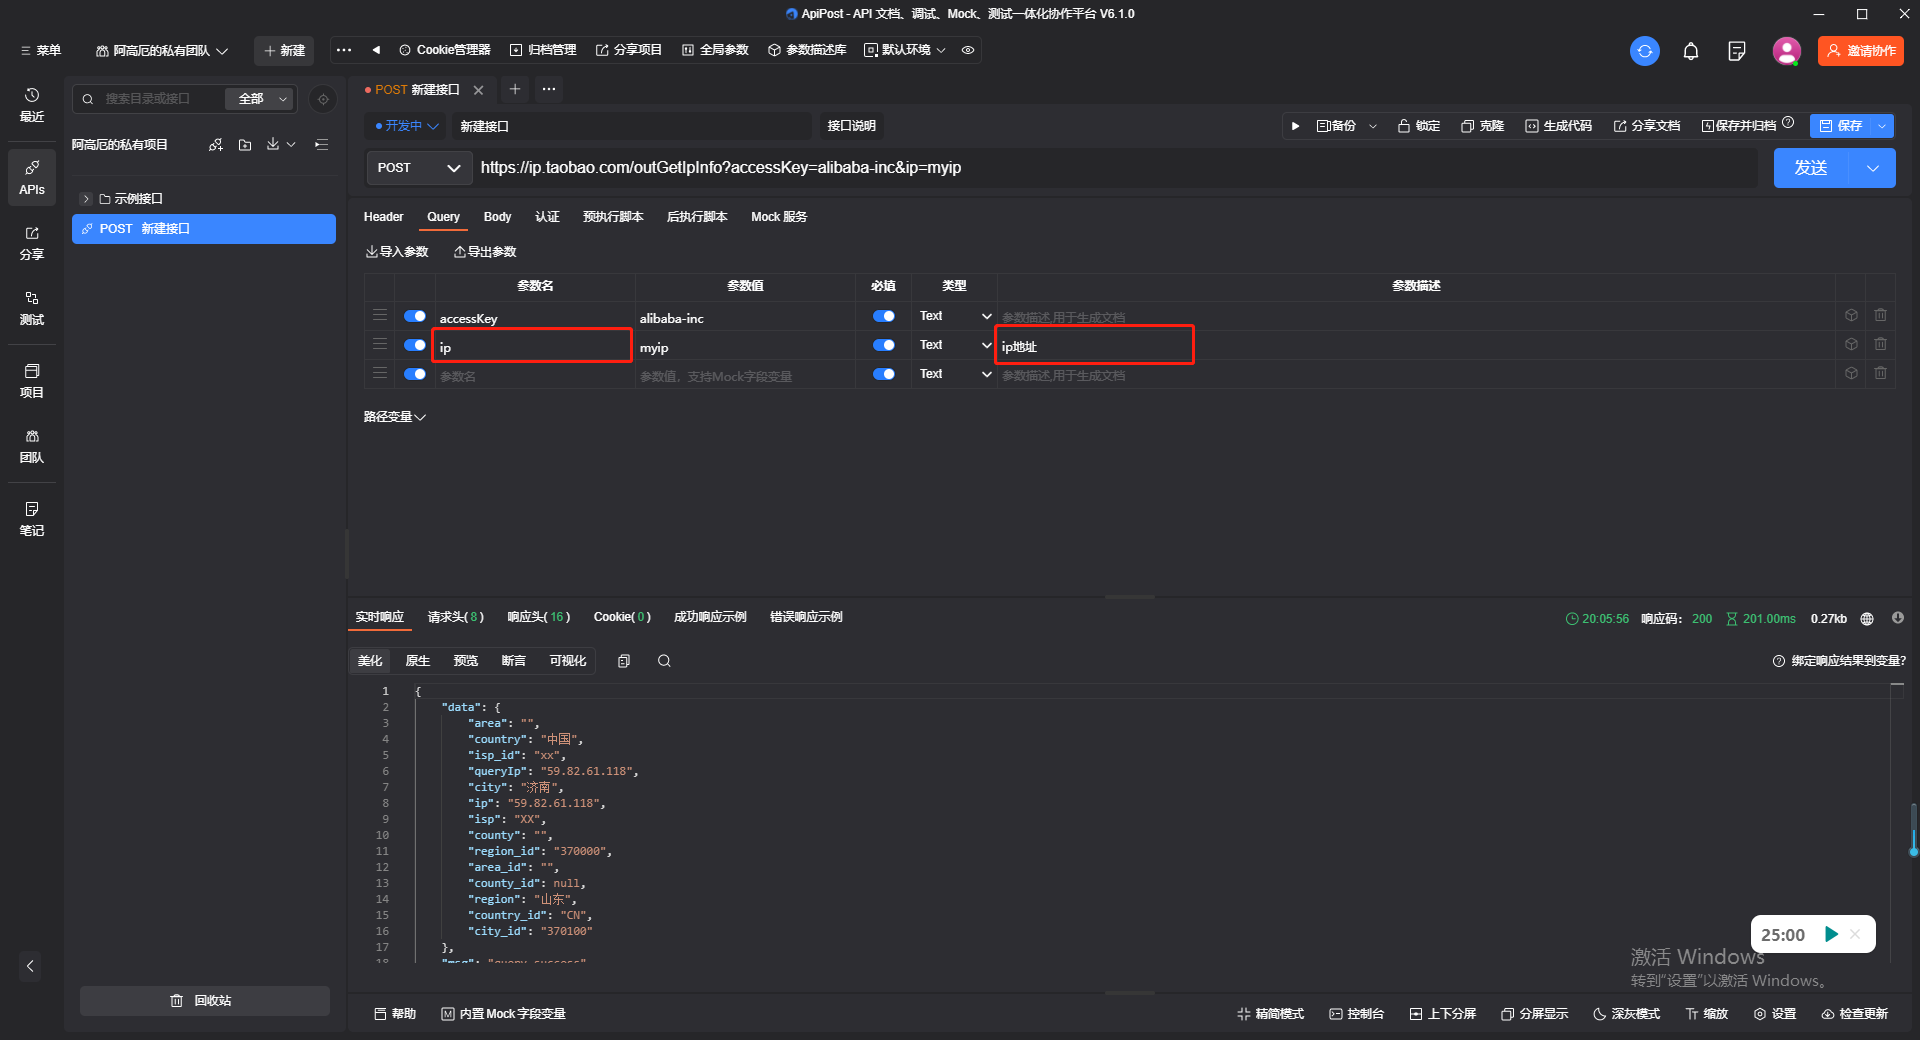This screenshot has height=1040, width=1920.
Task: Open the 笔记 sidebar section
Action: click(x=32, y=519)
